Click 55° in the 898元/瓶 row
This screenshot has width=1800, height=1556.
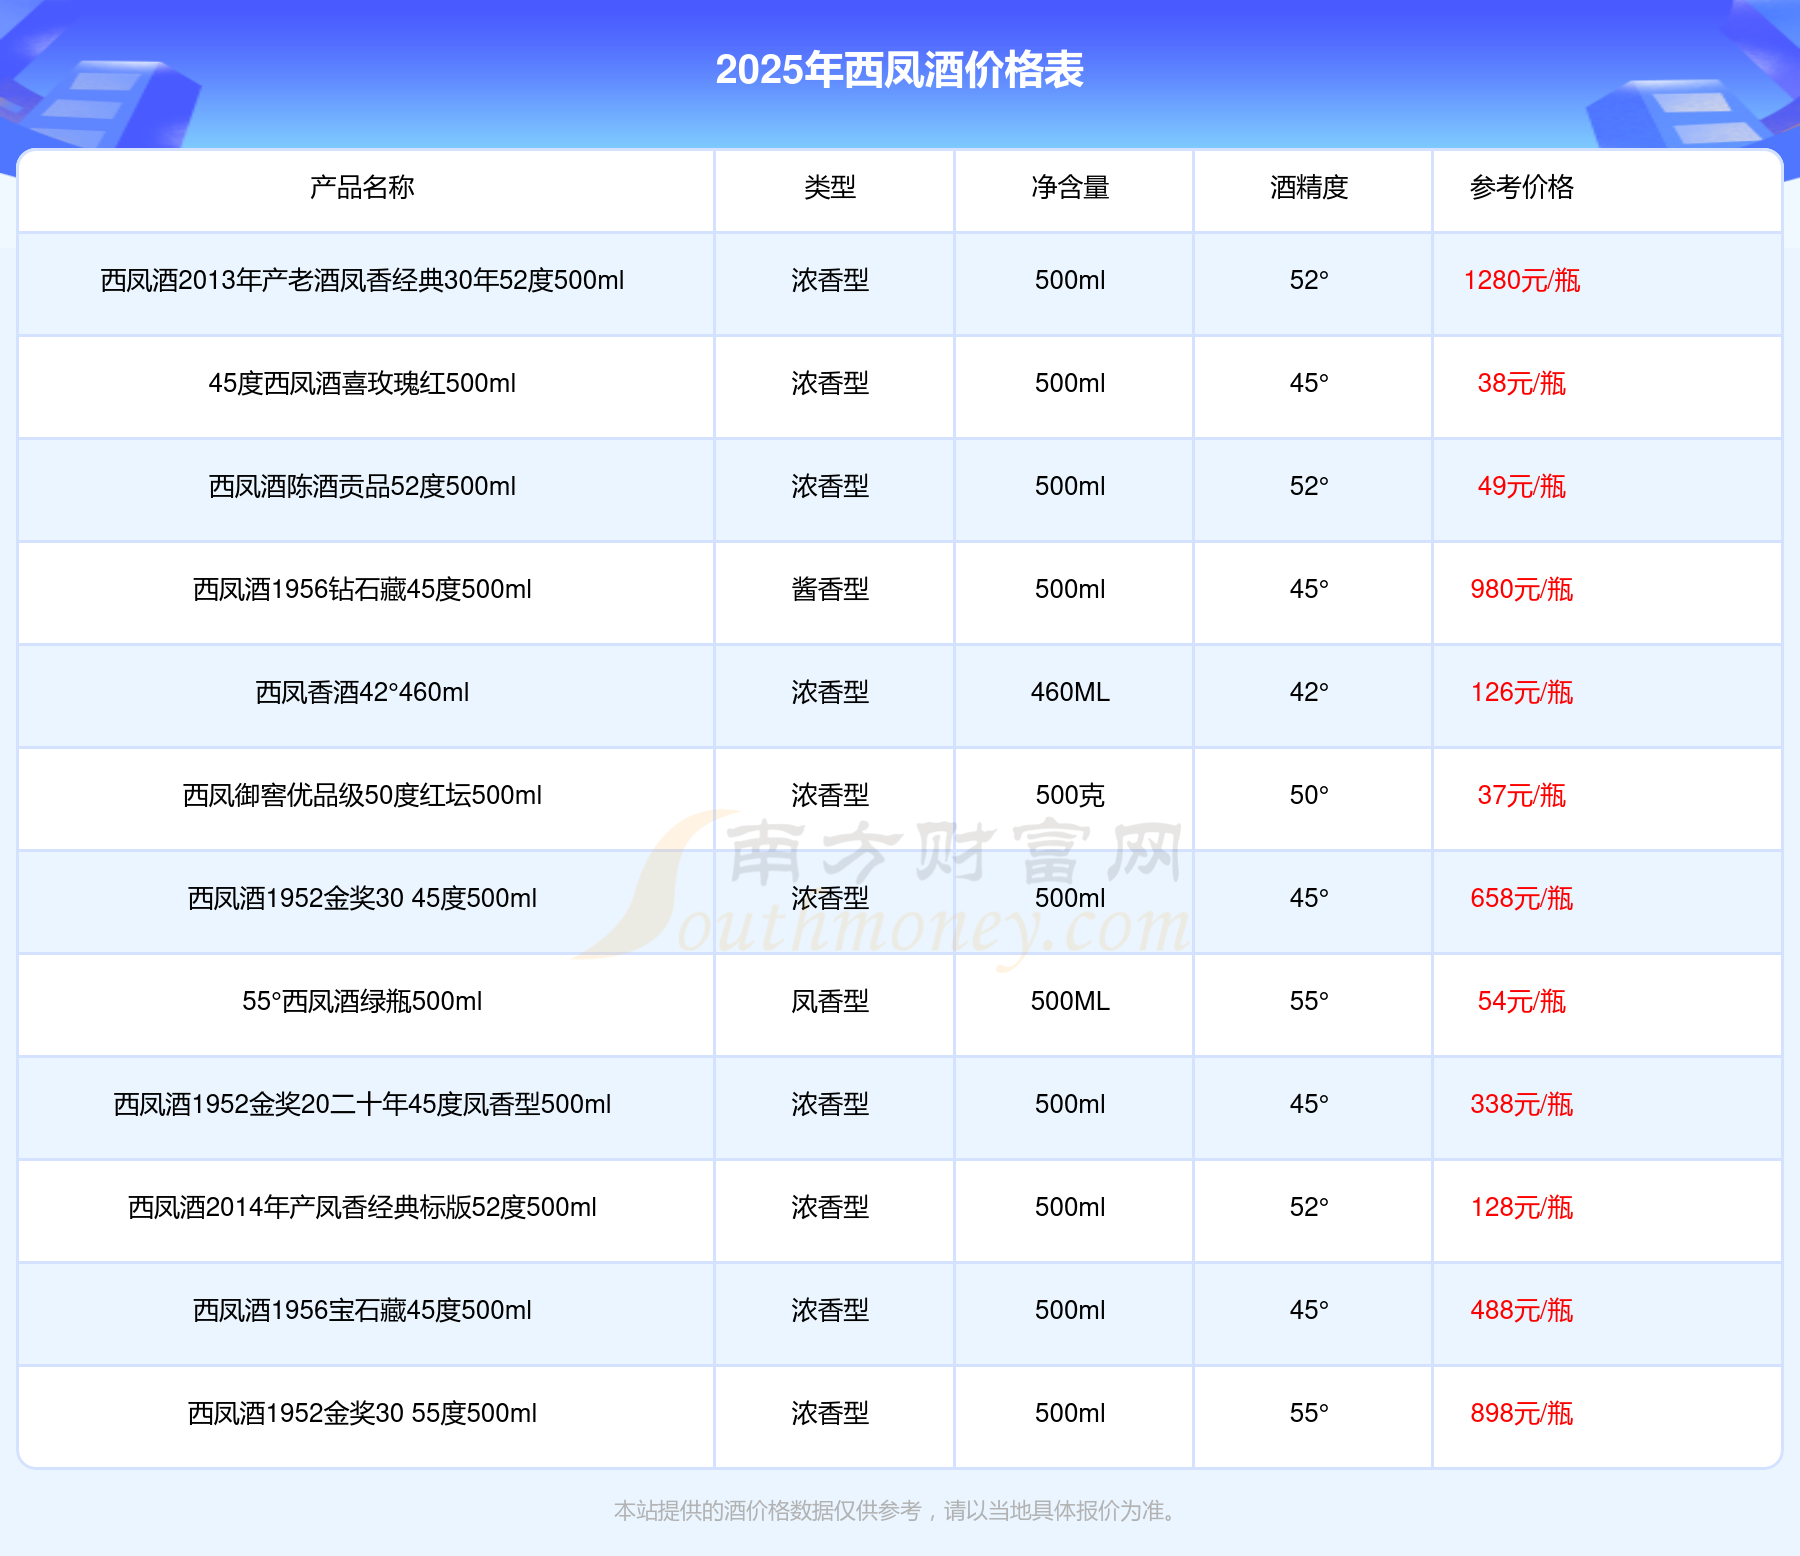click(x=1309, y=1413)
